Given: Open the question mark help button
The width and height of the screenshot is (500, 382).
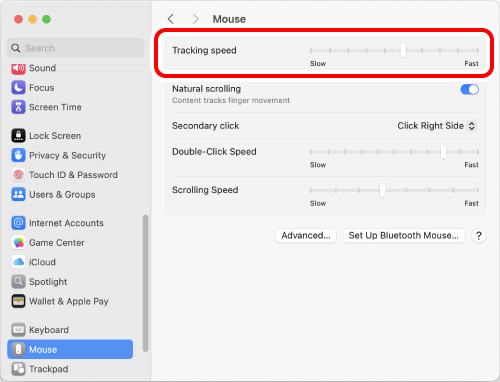Looking at the screenshot, I should [x=479, y=236].
